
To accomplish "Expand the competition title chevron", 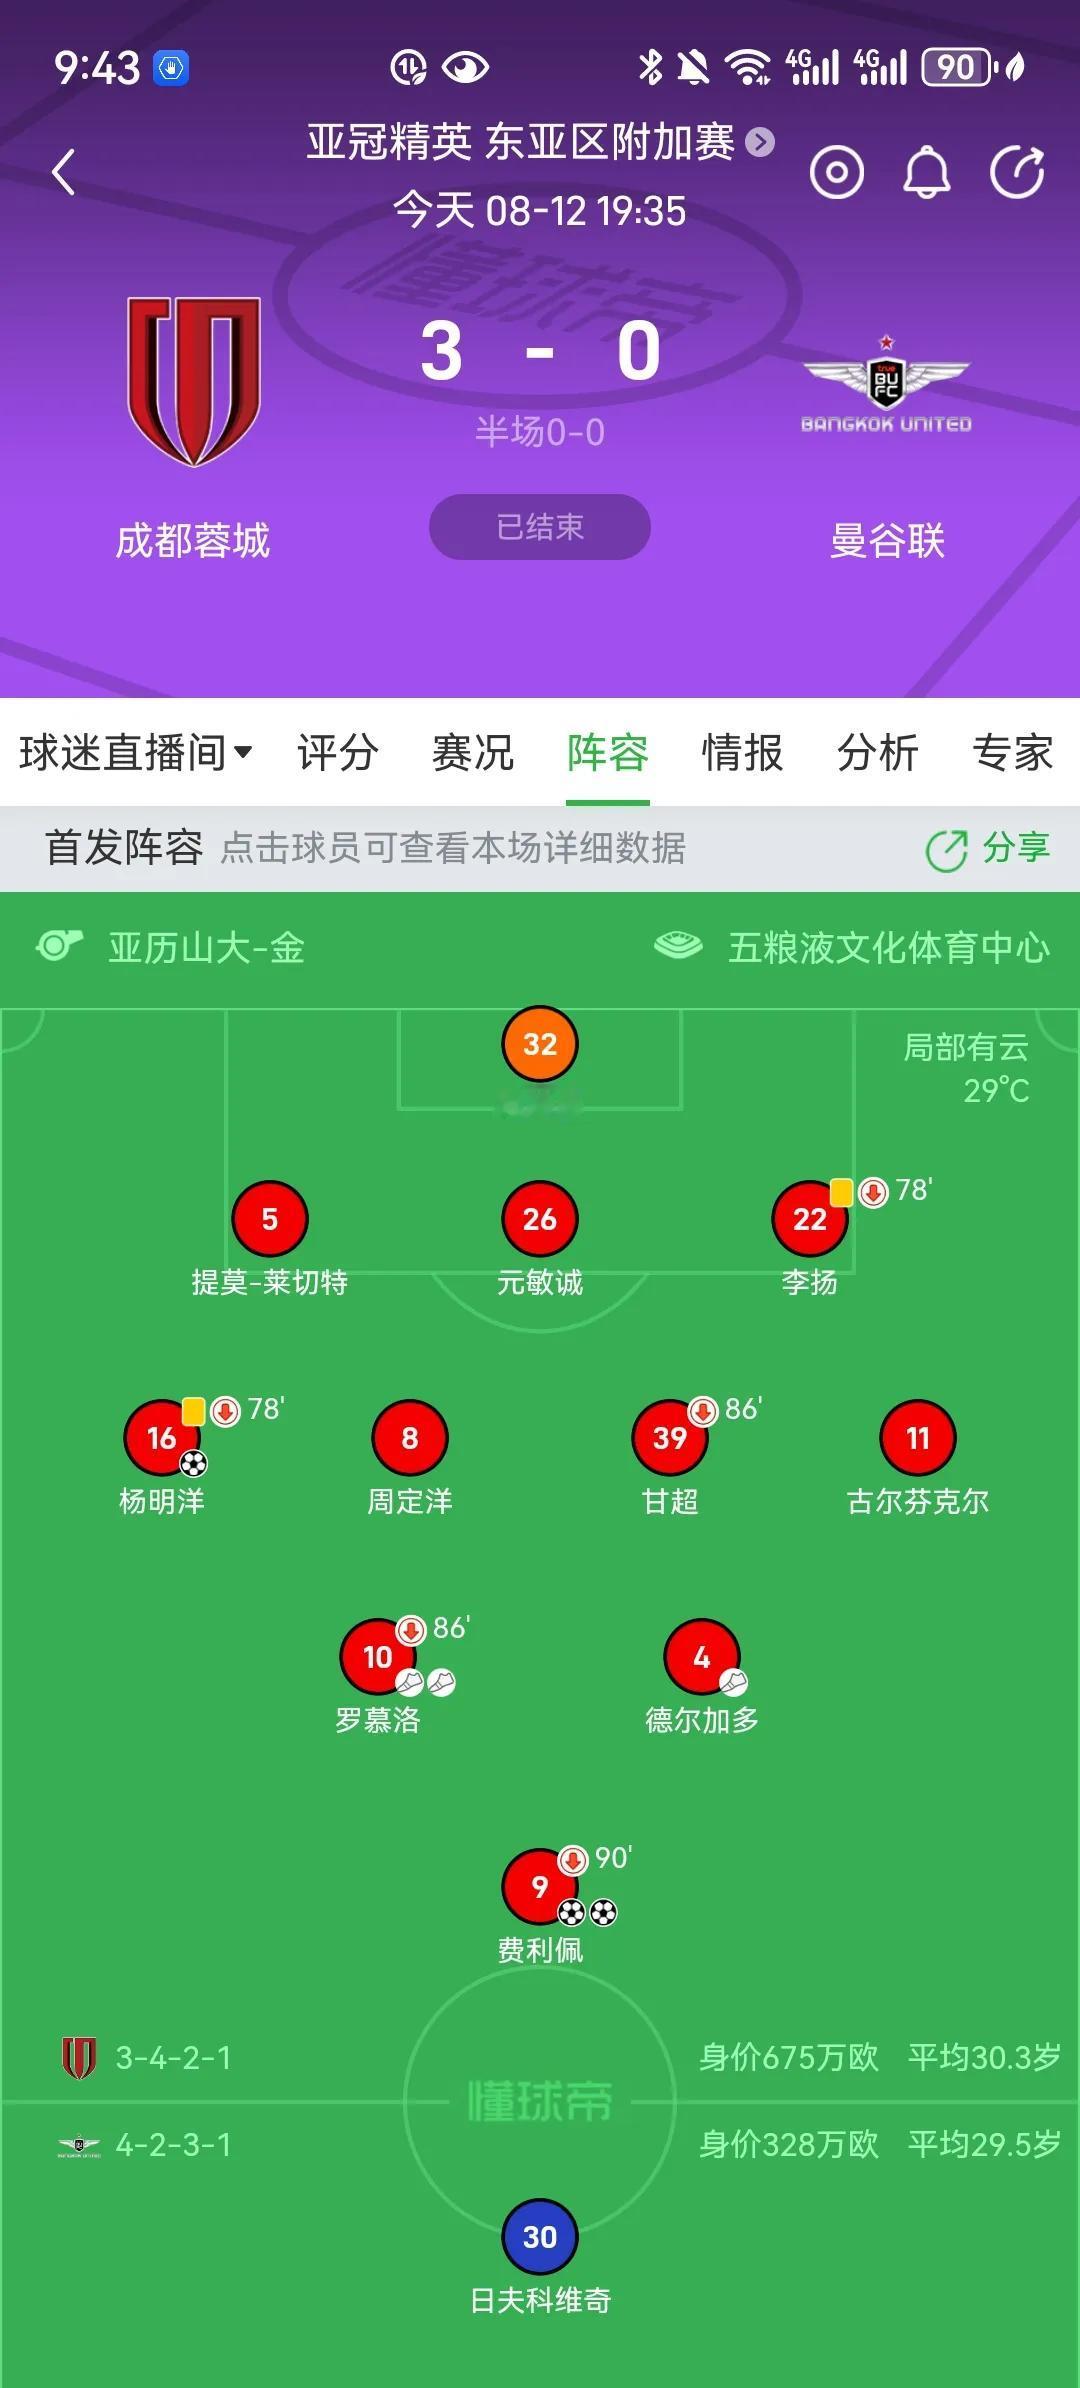I will pos(760,143).
